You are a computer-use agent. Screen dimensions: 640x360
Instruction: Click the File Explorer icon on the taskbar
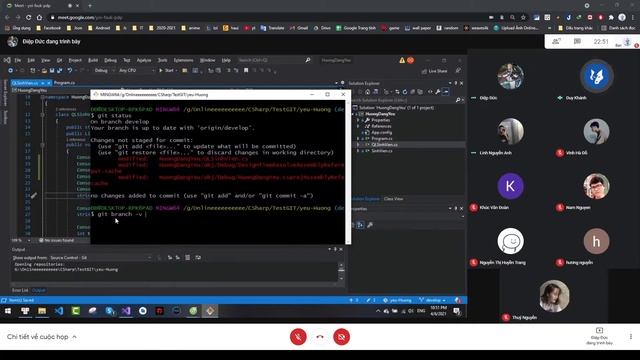[42, 311]
